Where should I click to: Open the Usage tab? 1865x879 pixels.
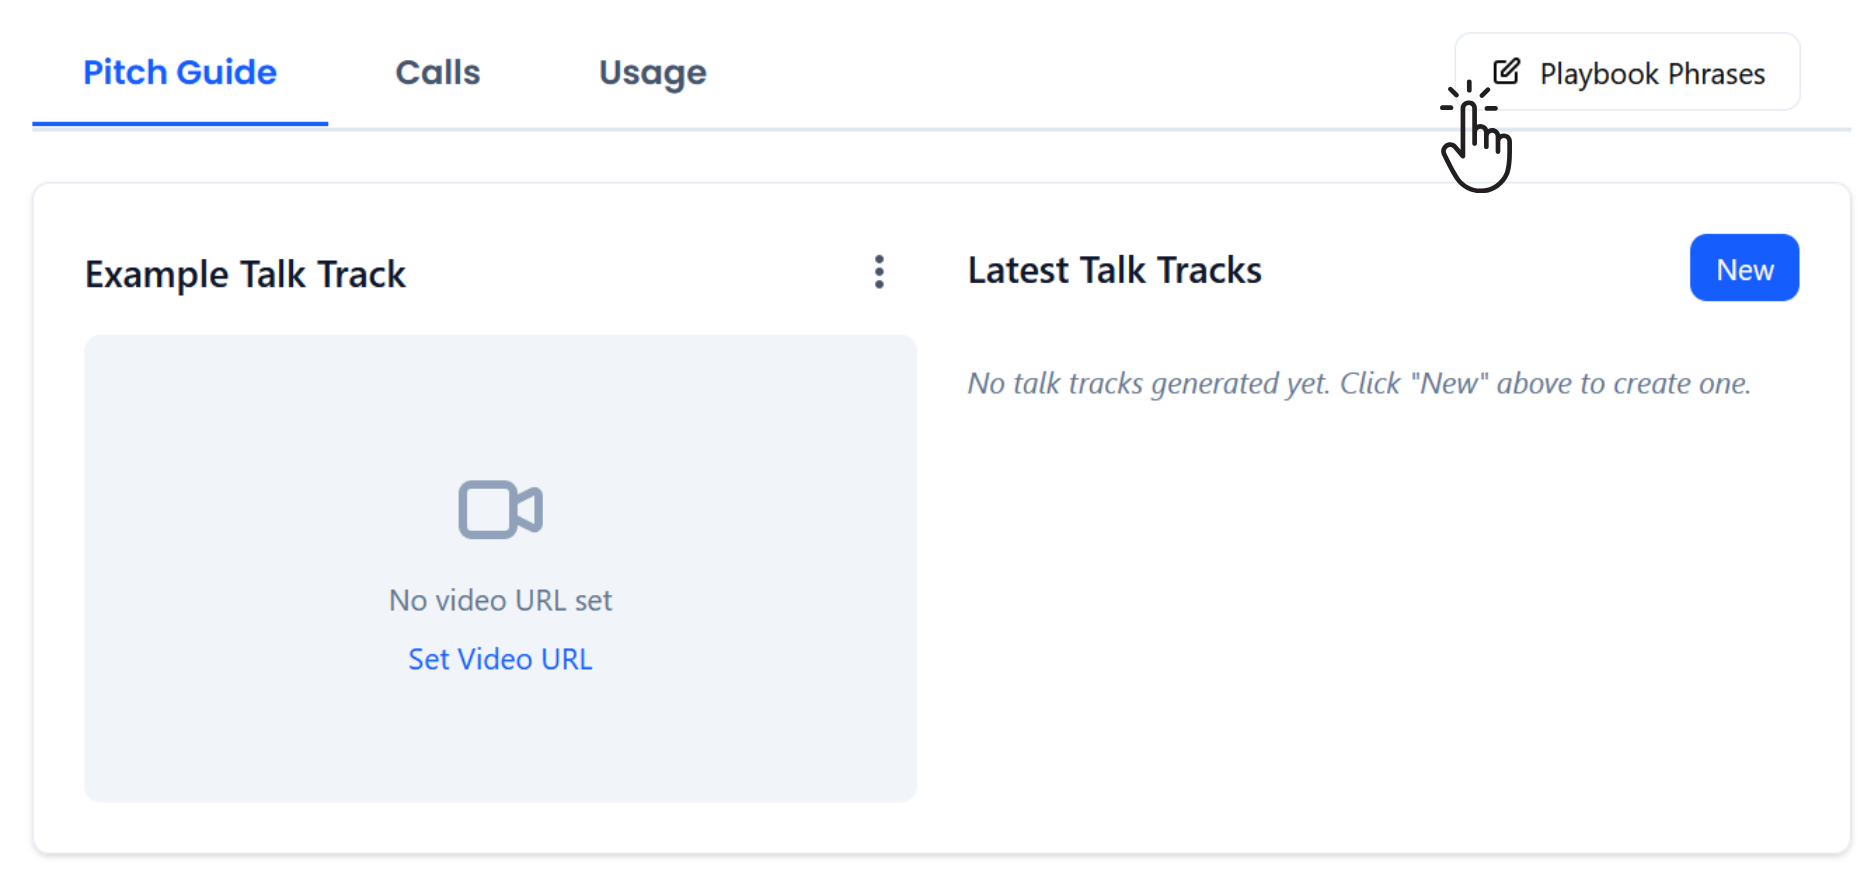652,73
